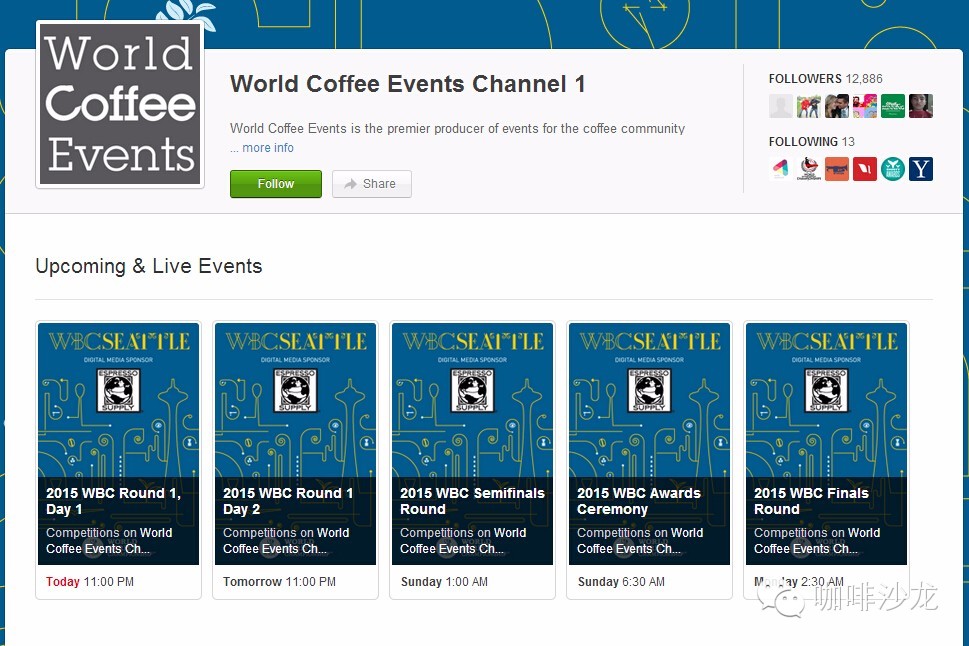Click the last follower avatar photo

pos(921,106)
